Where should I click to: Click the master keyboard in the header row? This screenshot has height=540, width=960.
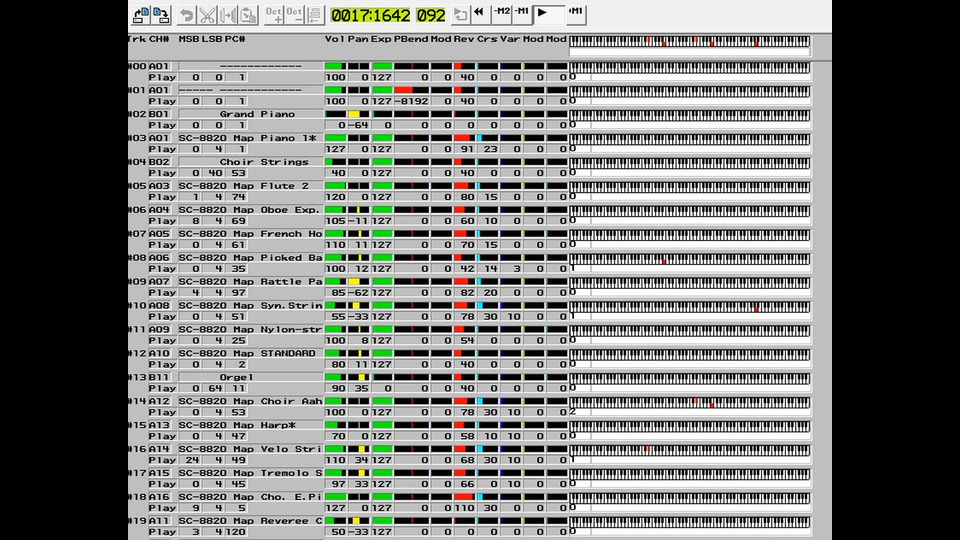(689, 41)
